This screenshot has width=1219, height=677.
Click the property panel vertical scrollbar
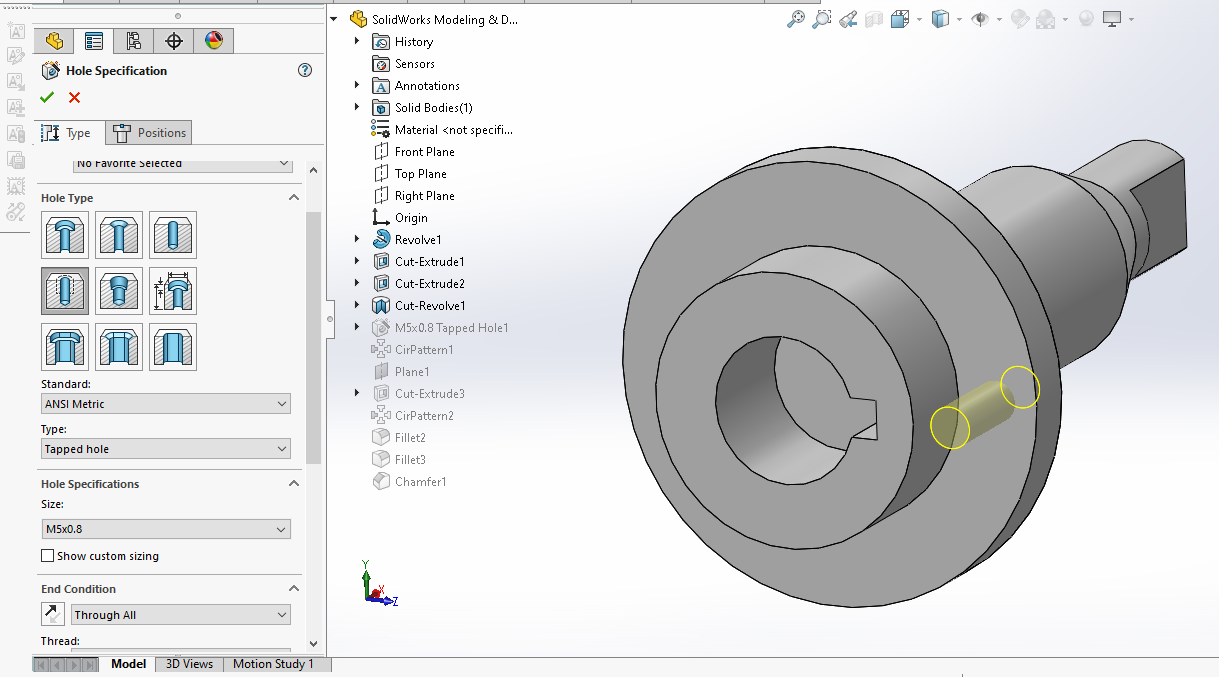pos(314,340)
